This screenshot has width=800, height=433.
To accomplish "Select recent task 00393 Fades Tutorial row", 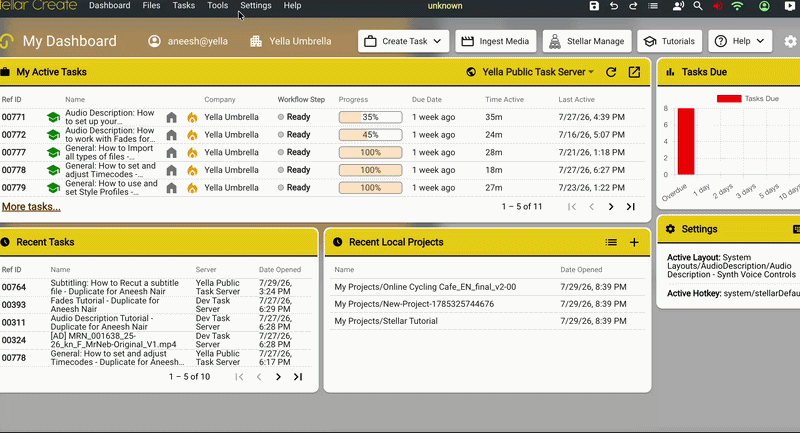I will (156, 305).
